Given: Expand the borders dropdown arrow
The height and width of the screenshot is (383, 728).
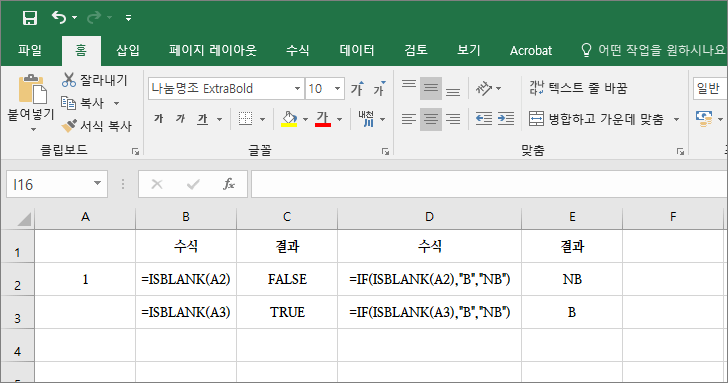Looking at the screenshot, I should [262, 120].
